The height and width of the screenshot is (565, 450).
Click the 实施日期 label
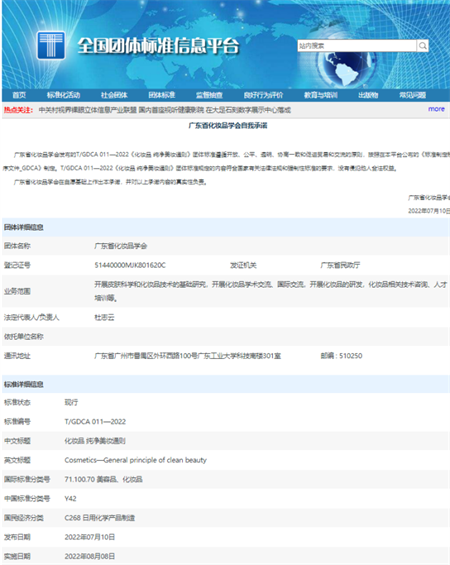click(17, 556)
